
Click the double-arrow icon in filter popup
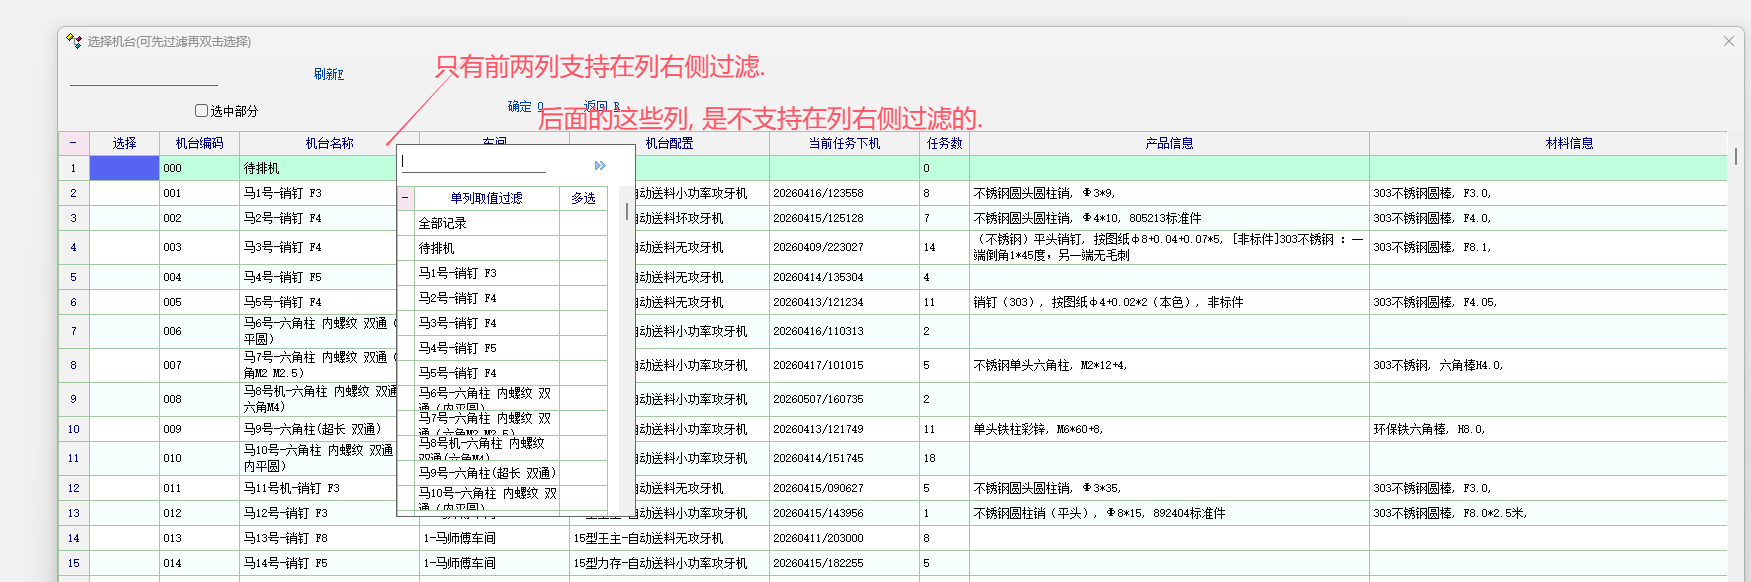pyautogui.click(x=600, y=166)
